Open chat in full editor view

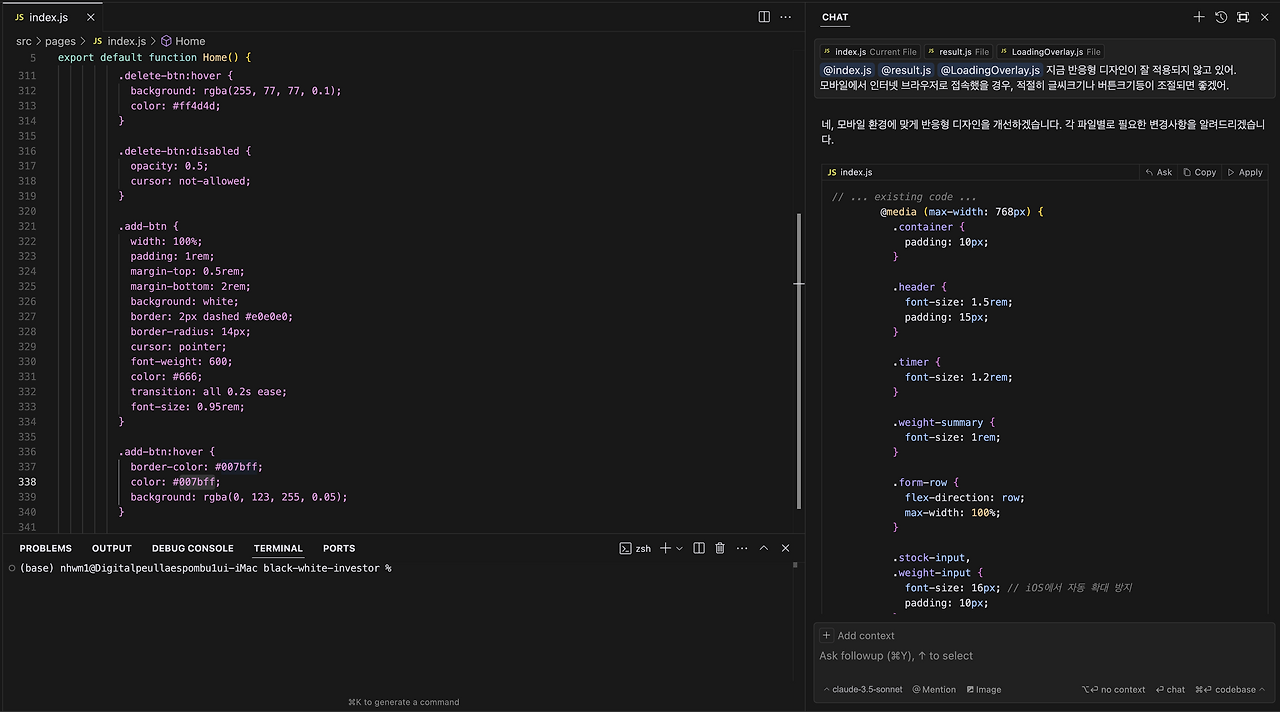pos(1243,17)
